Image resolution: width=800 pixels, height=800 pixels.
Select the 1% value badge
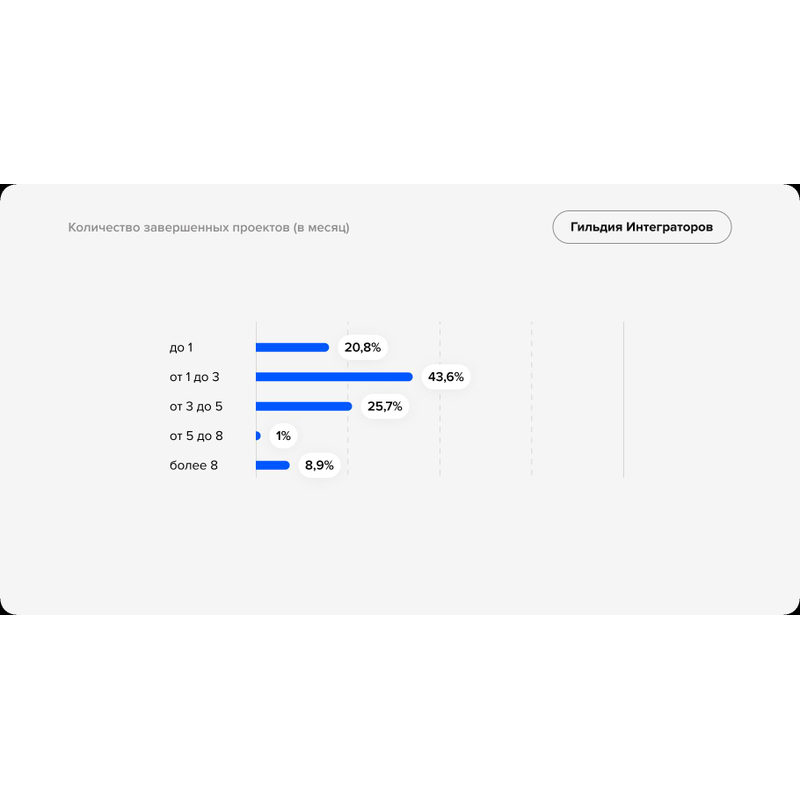coord(283,436)
